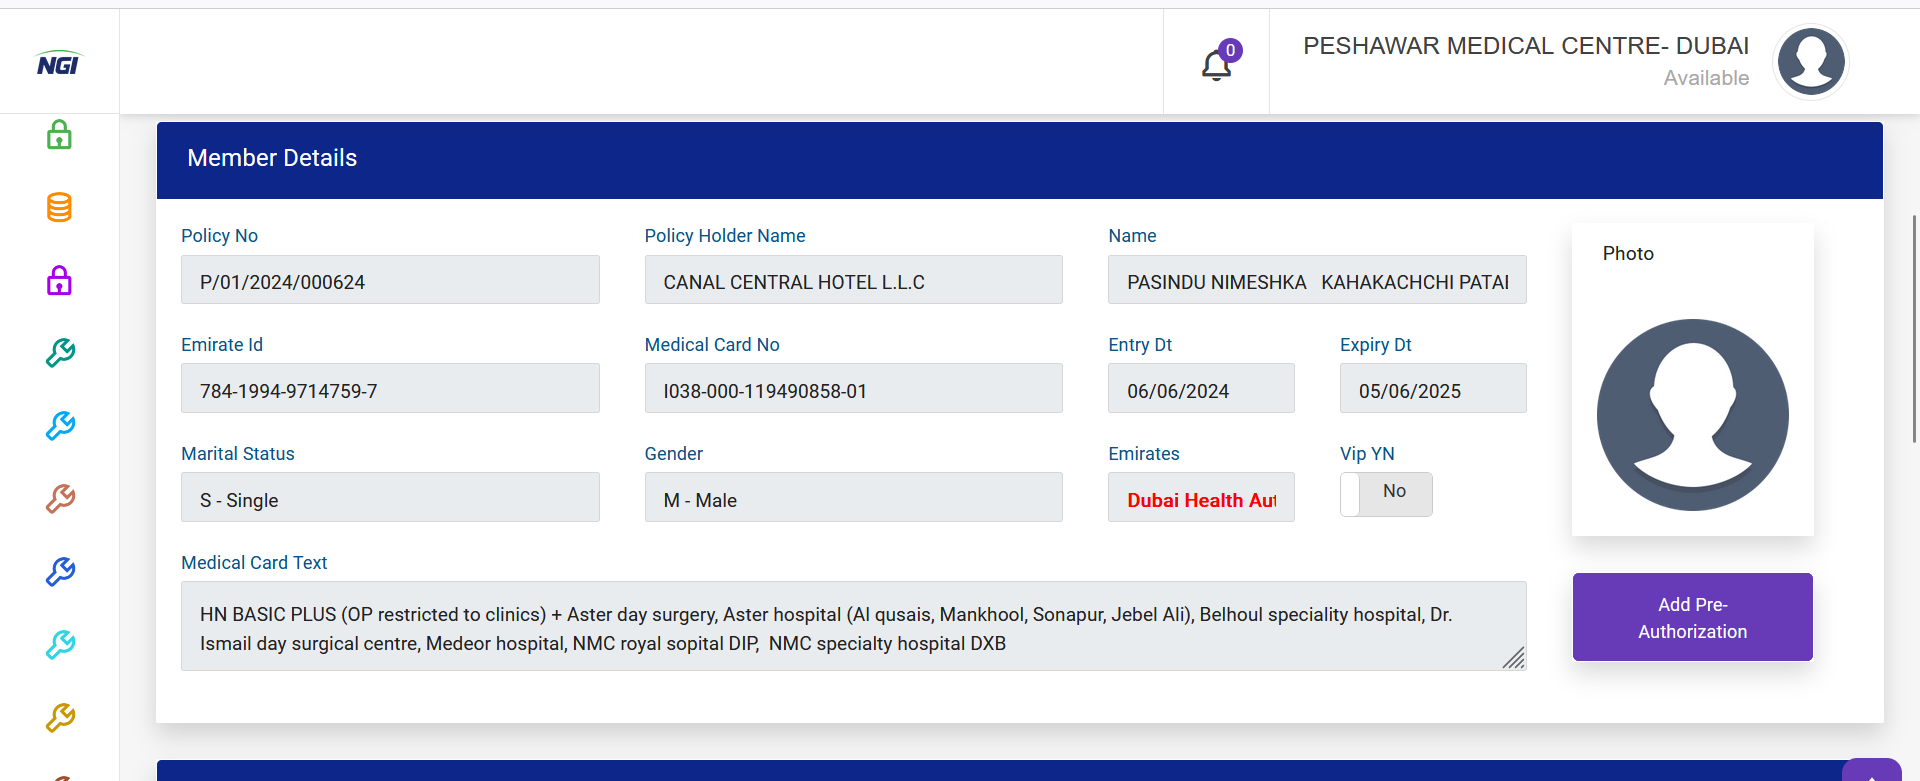Image resolution: width=1920 pixels, height=781 pixels.
Task: Click the yellow wrench sidebar icon
Action: pyautogui.click(x=60, y=718)
